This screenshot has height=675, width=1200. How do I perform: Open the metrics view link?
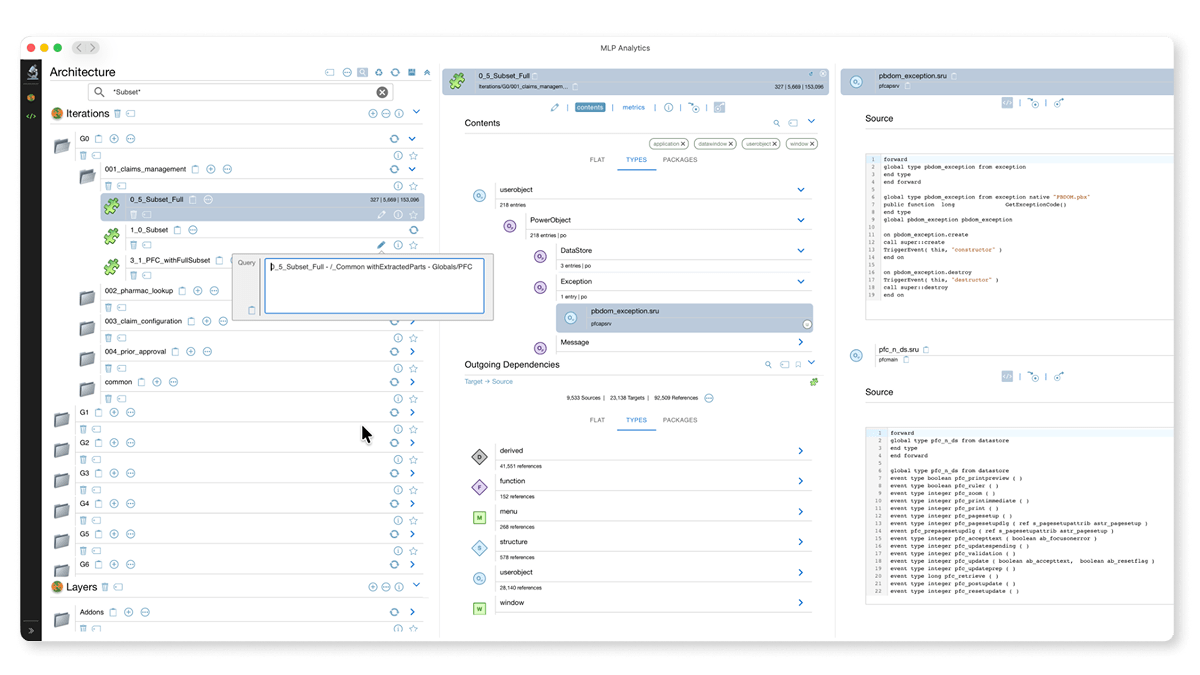click(634, 107)
